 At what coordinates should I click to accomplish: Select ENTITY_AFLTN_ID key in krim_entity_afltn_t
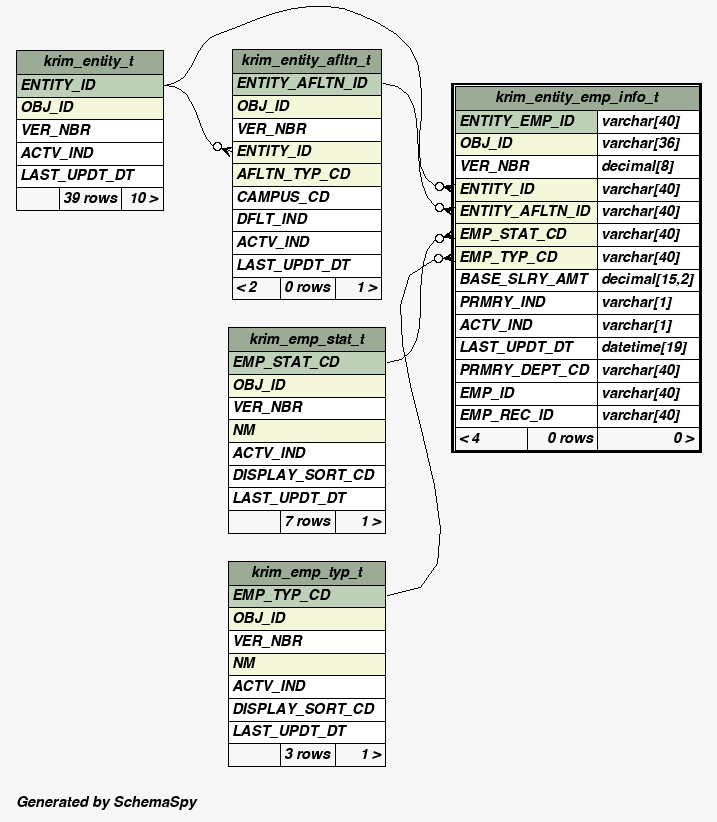307,84
